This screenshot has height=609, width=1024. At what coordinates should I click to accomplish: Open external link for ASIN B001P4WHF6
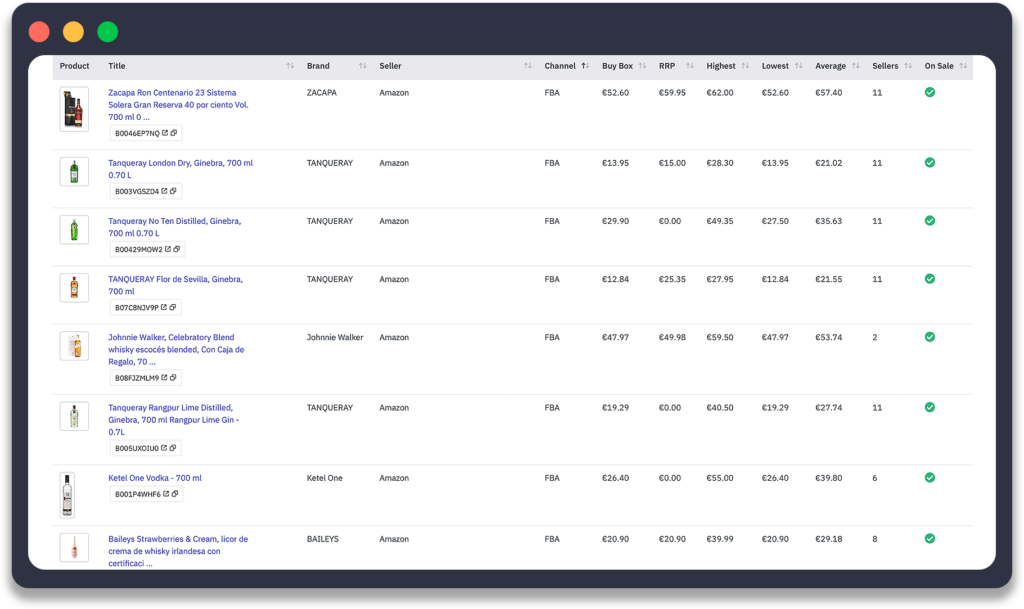(166, 494)
